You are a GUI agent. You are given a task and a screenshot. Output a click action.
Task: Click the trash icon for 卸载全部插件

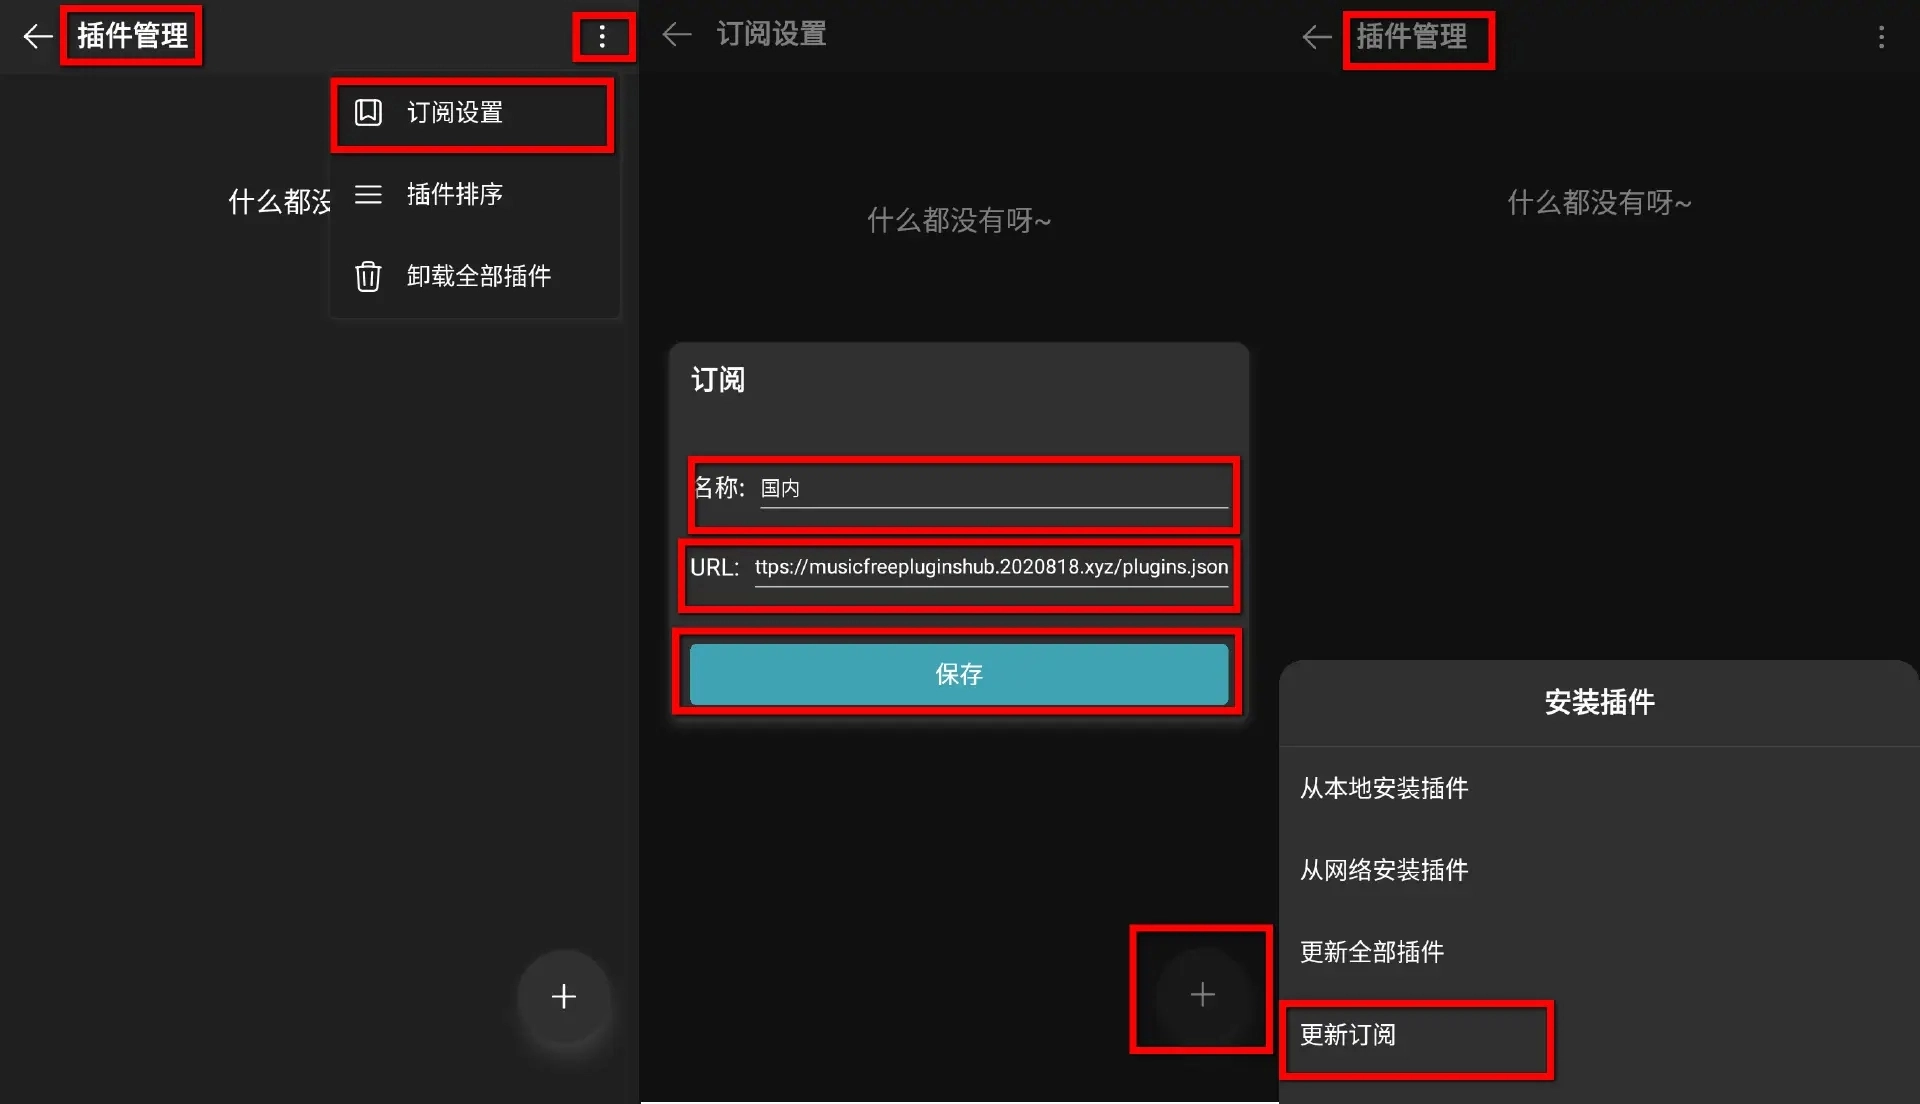click(x=368, y=276)
